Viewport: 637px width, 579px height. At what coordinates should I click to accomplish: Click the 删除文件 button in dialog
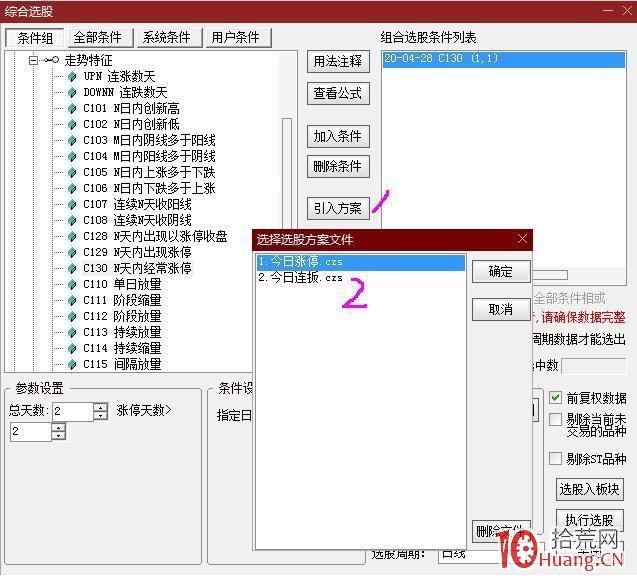pos(501,531)
